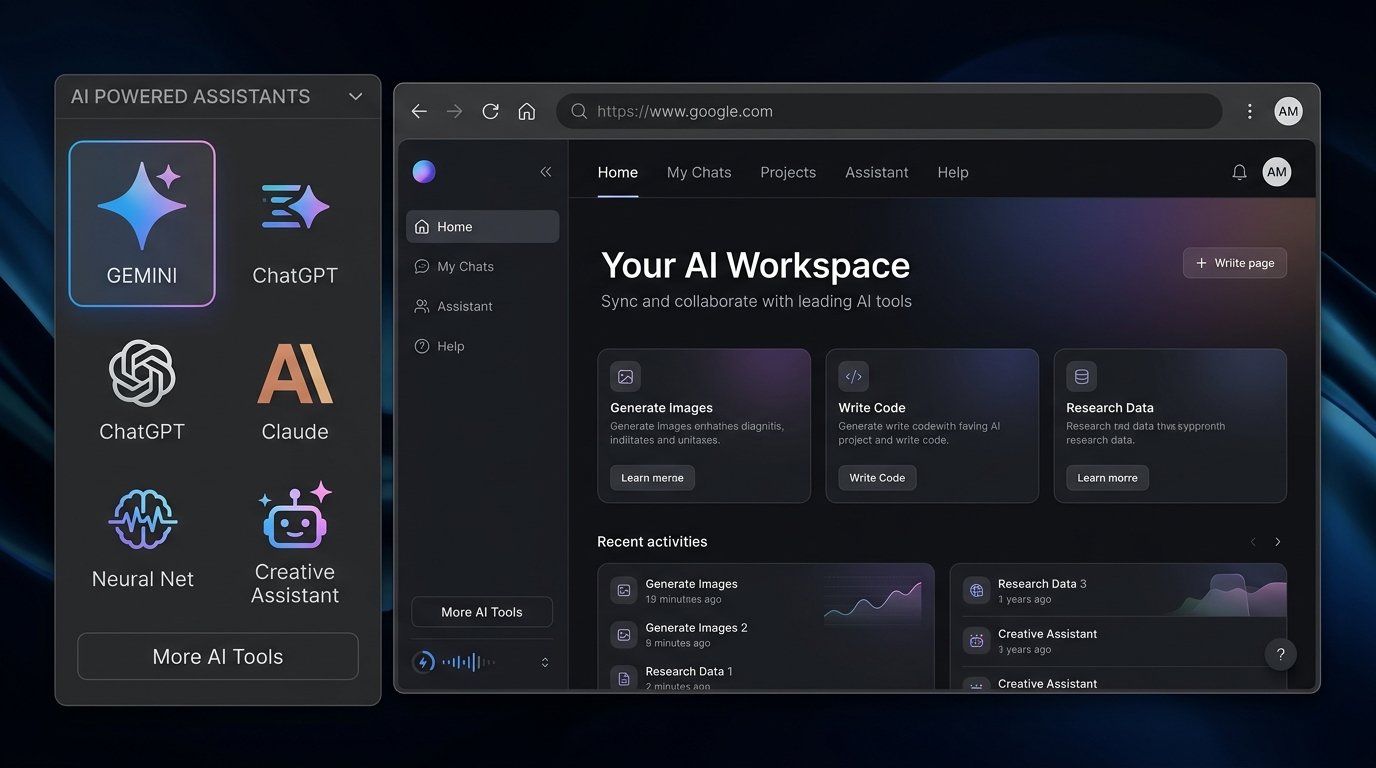
Task: Open ChatGPT tile with the knot logo
Action: (142, 373)
